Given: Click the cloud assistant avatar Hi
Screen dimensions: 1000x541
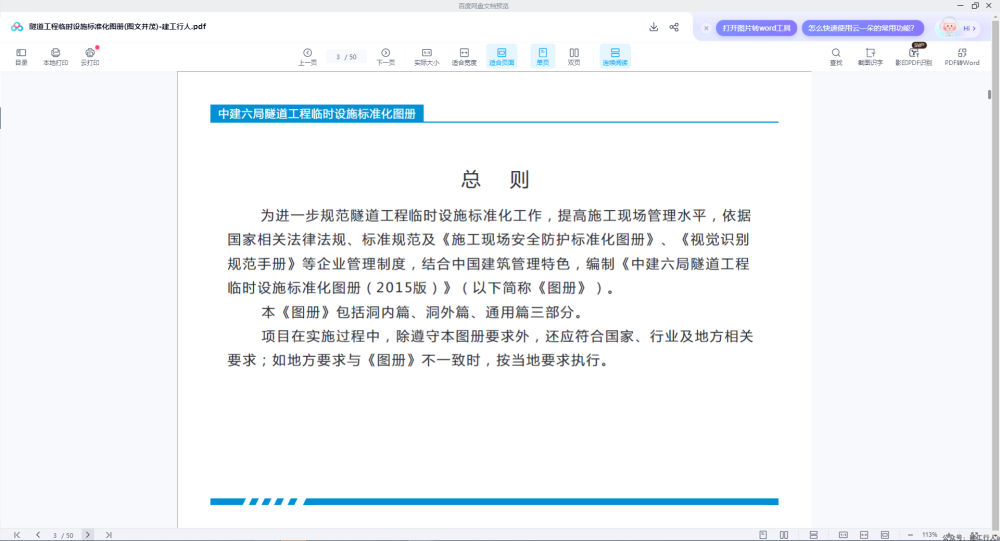Looking at the screenshot, I should (959, 27).
